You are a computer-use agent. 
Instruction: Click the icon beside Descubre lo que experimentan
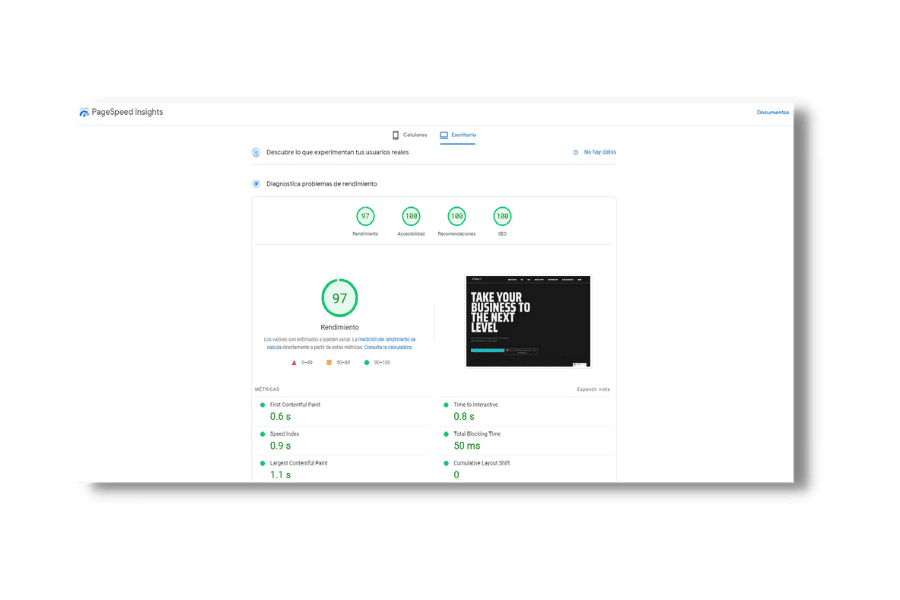click(x=256, y=152)
